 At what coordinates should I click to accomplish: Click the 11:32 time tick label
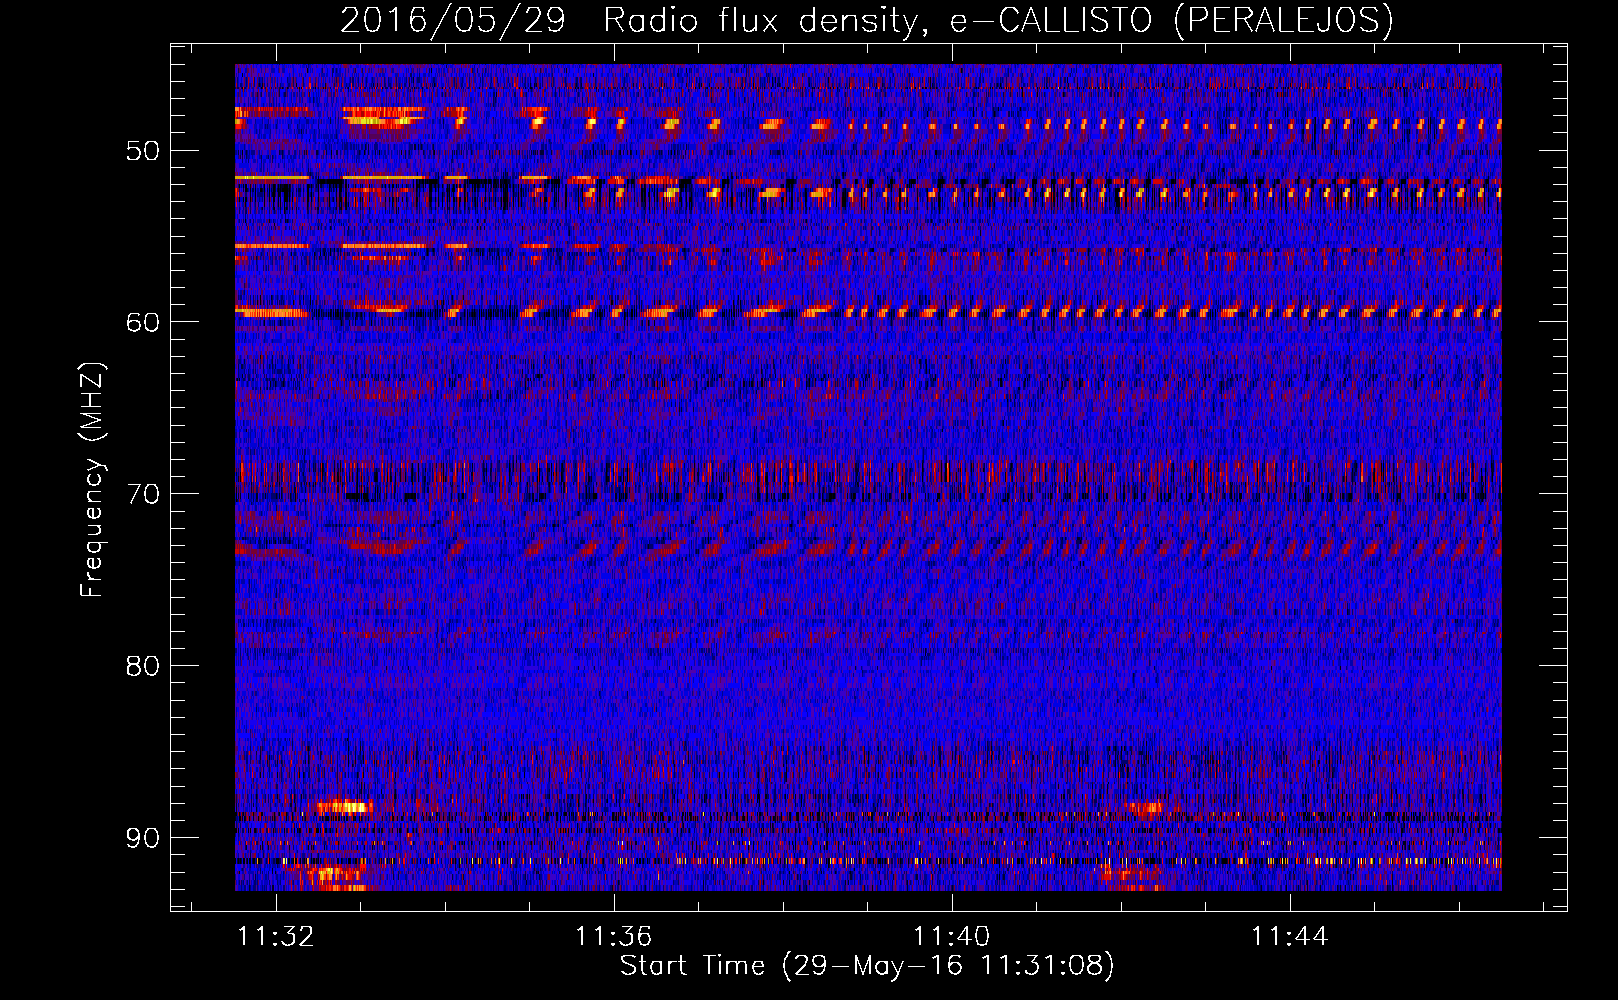pyautogui.click(x=275, y=936)
